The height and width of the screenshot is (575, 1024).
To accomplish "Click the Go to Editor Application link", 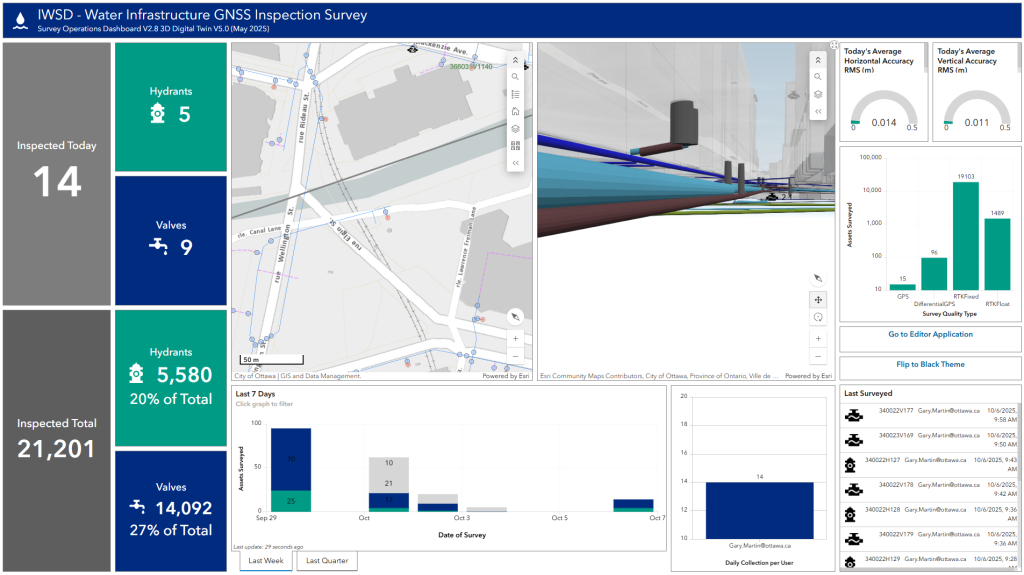I will coord(930,335).
